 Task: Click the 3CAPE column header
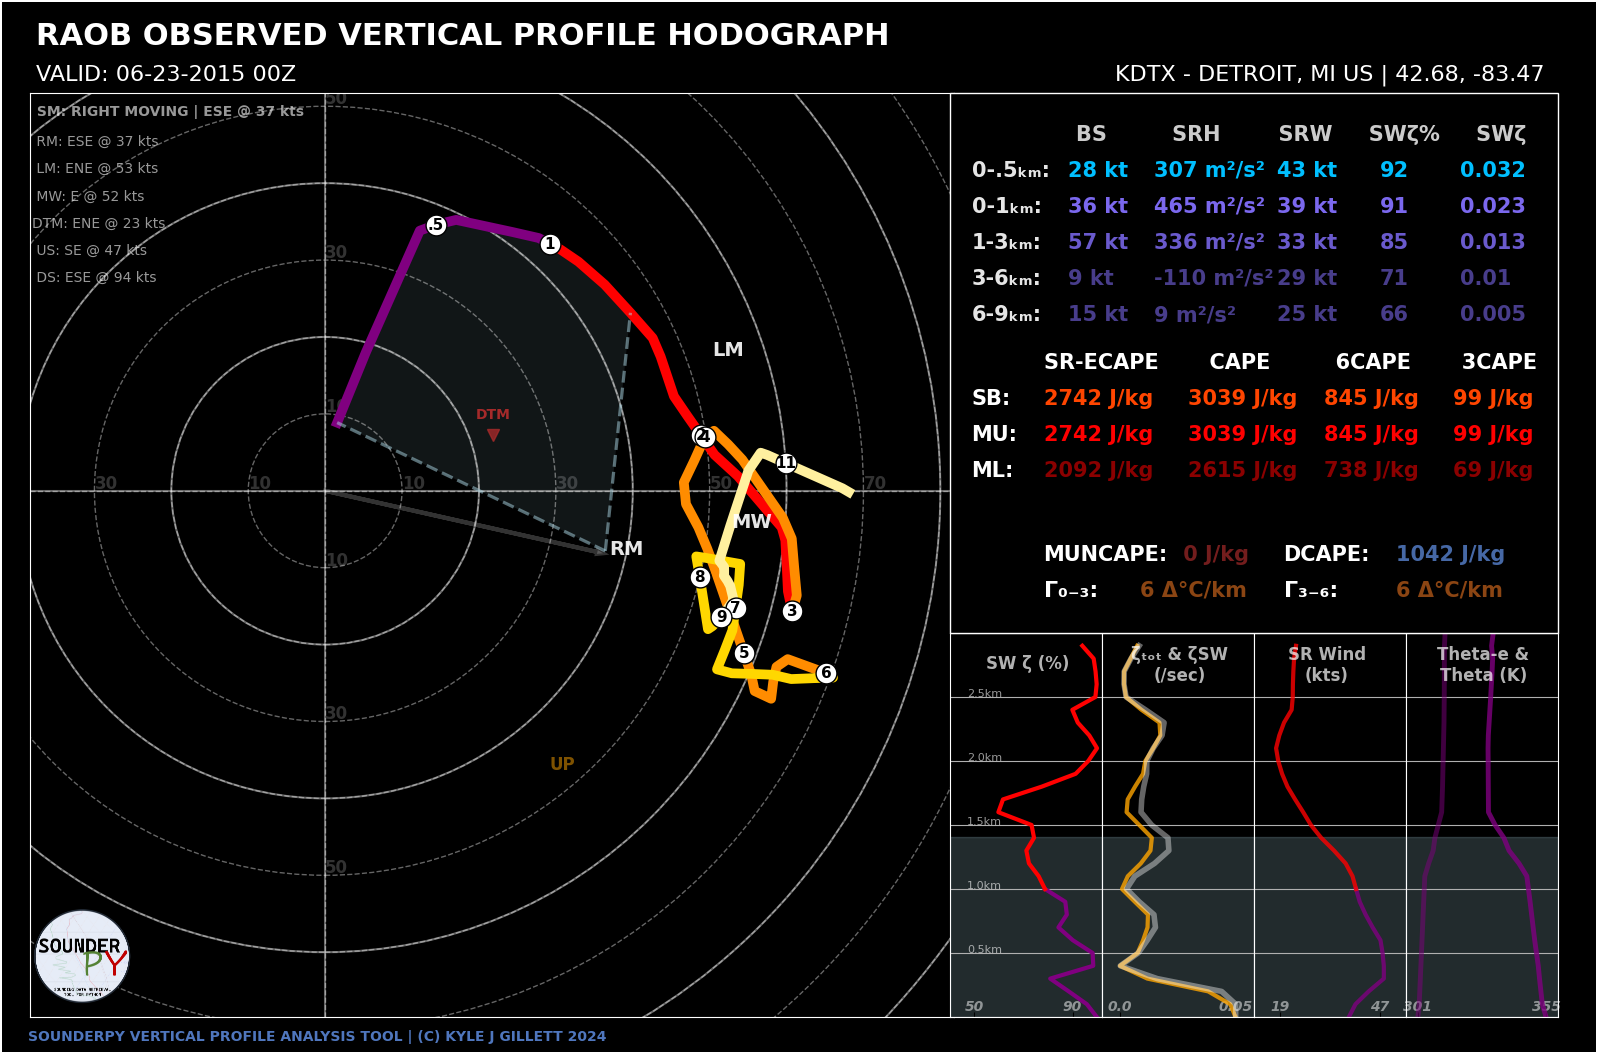(x=1499, y=362)
